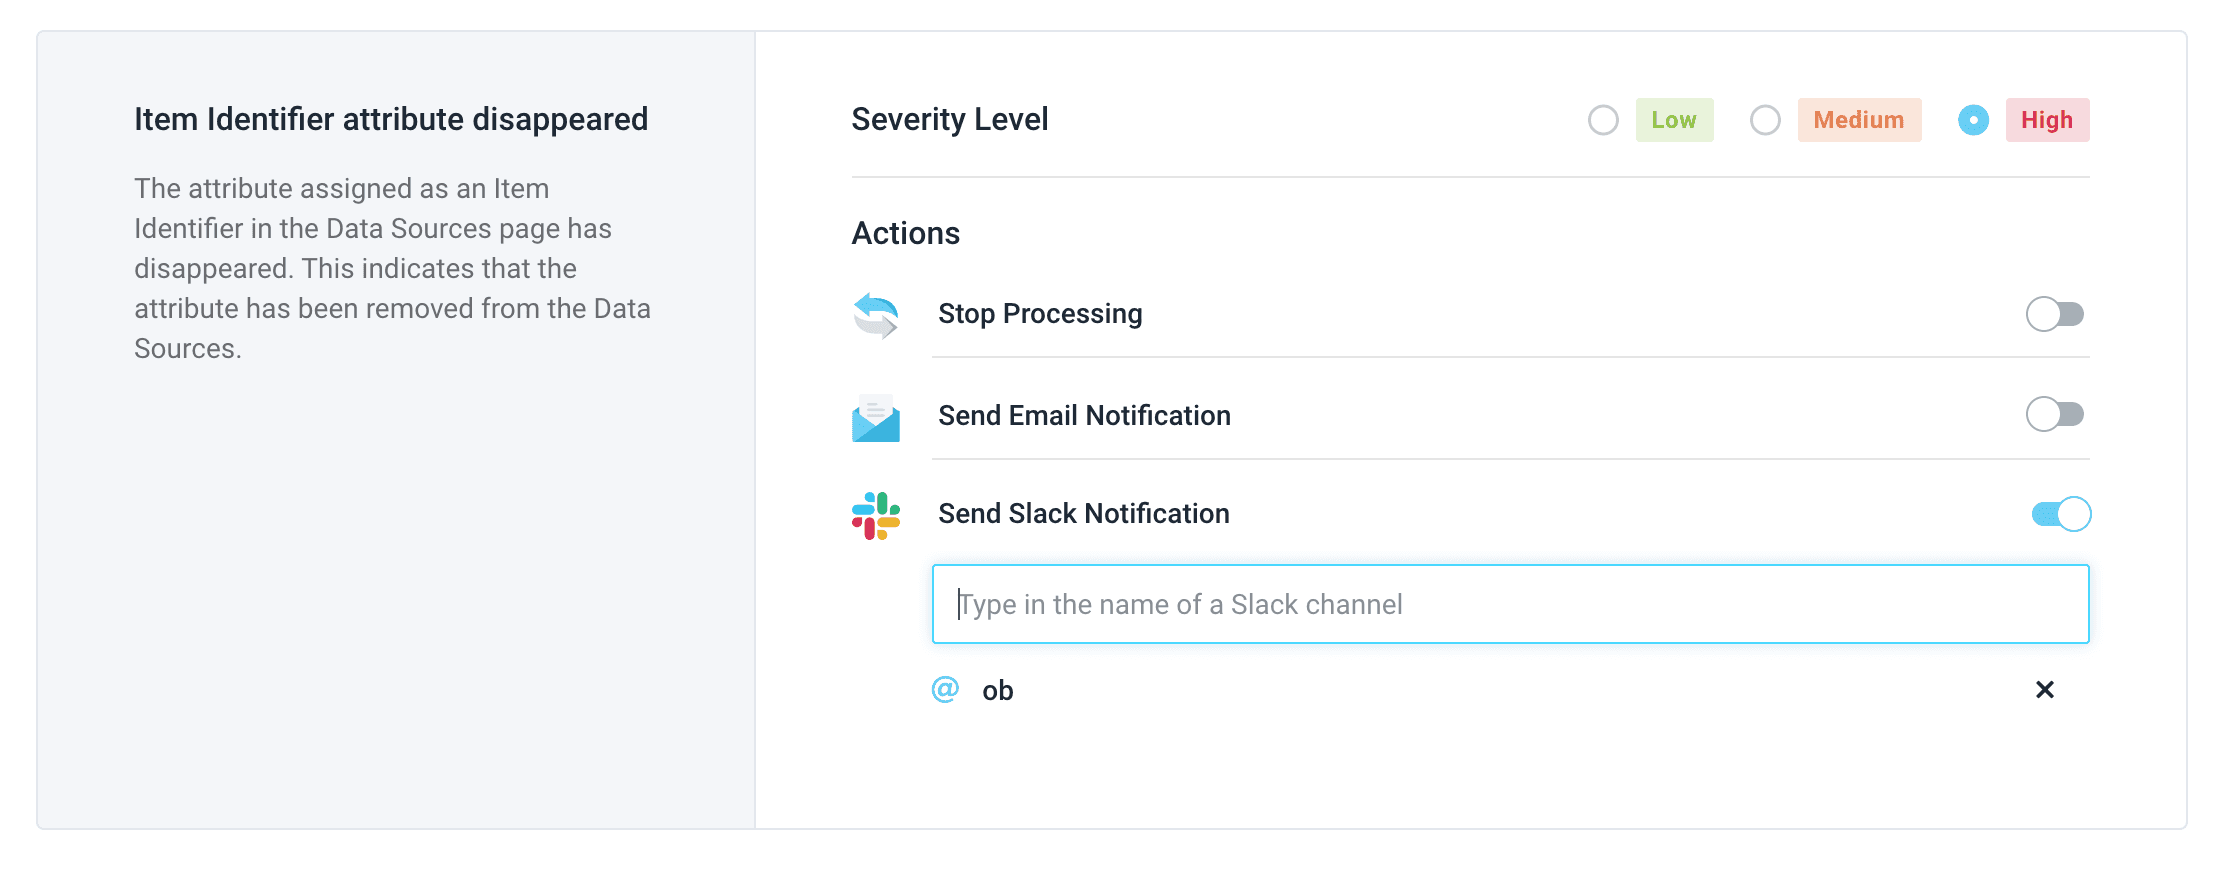The width and height of the screenshot is (2230, 870).
Task: Click the Send Slack Notification label
Action: click(x=1084, y=514)
